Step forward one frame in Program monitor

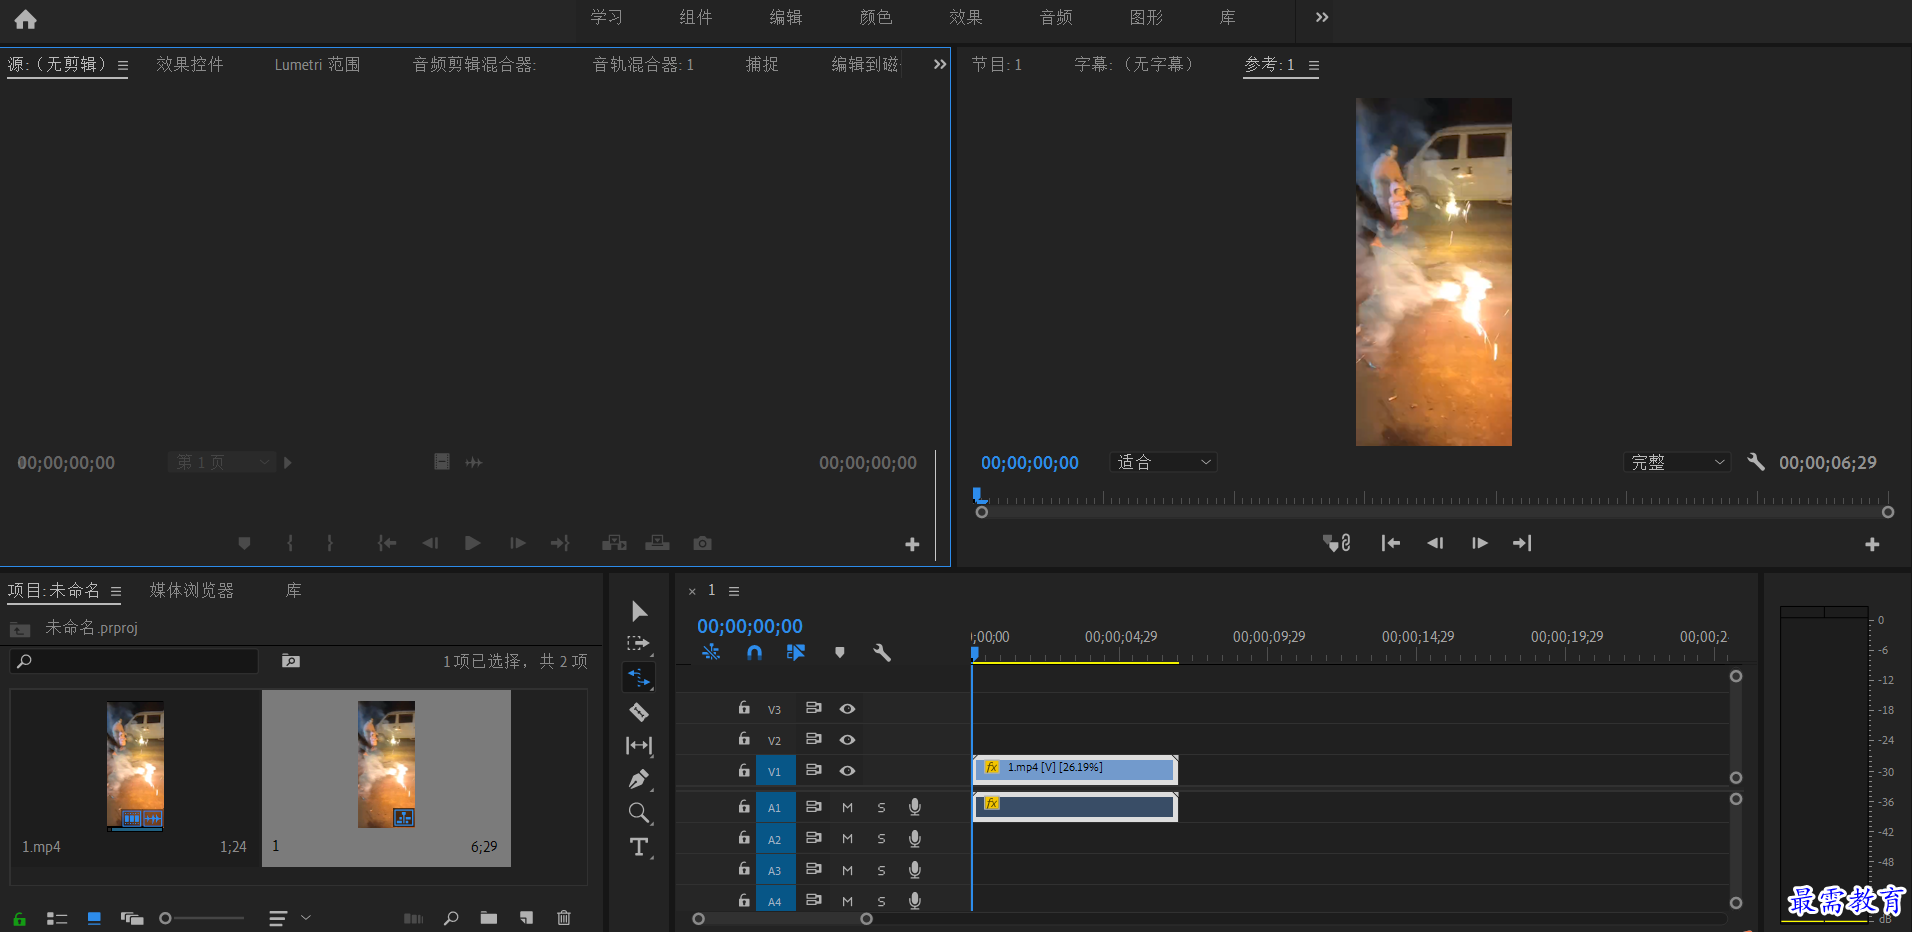pos(1480,543)
